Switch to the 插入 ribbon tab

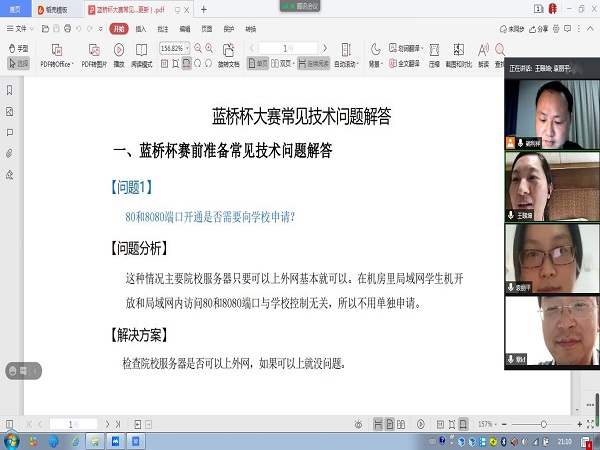pos(141,29)
